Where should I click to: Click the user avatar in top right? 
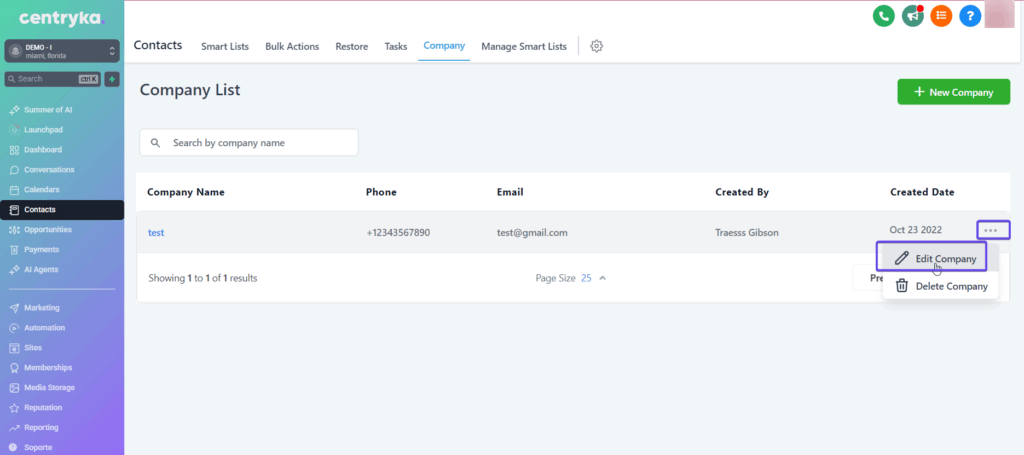(1000, 16)
